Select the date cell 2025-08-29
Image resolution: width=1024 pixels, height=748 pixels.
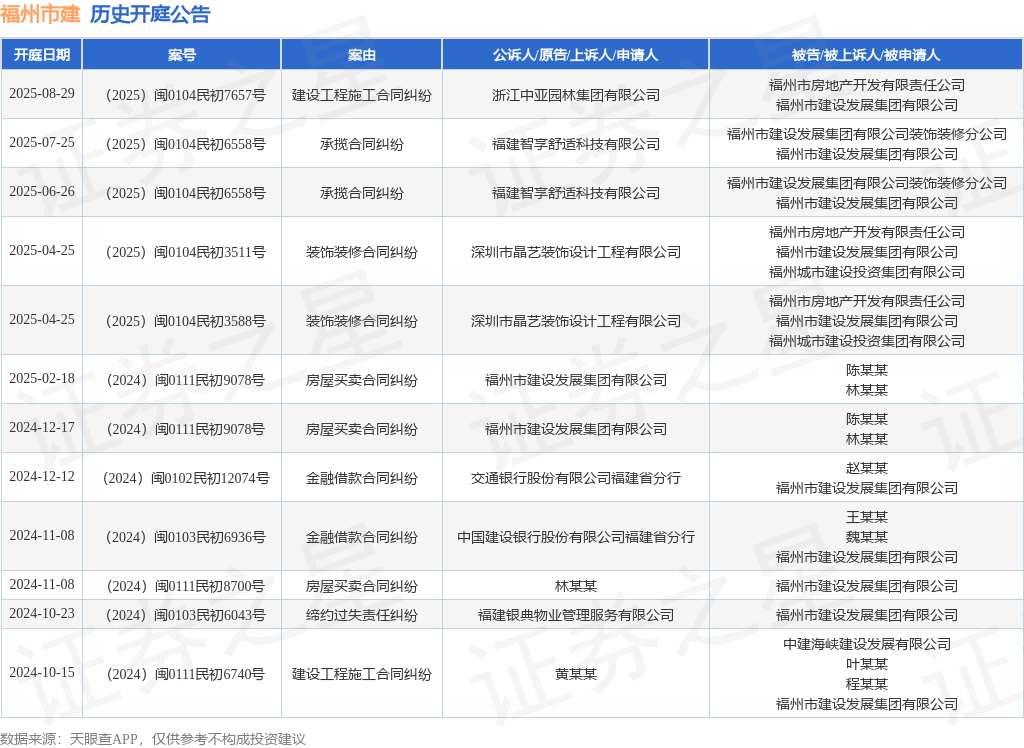coord(42,93)
